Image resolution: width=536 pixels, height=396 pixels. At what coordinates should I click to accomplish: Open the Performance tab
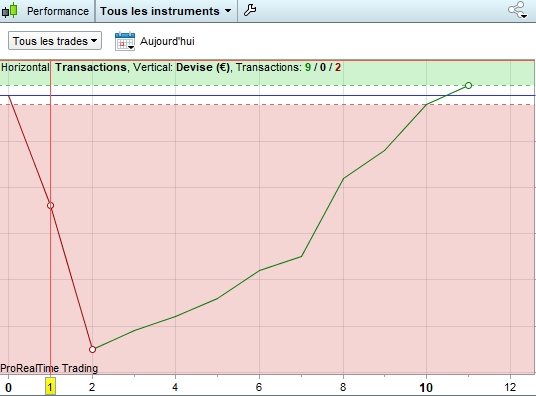[58, 11]
